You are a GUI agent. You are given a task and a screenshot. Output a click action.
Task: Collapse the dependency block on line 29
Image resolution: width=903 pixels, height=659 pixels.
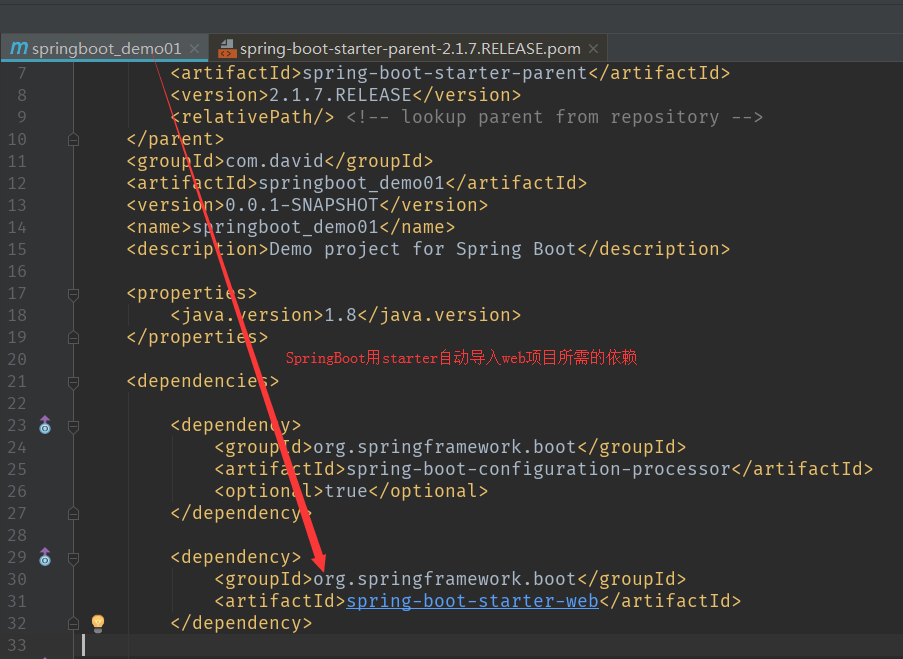(x=73, y=558)
